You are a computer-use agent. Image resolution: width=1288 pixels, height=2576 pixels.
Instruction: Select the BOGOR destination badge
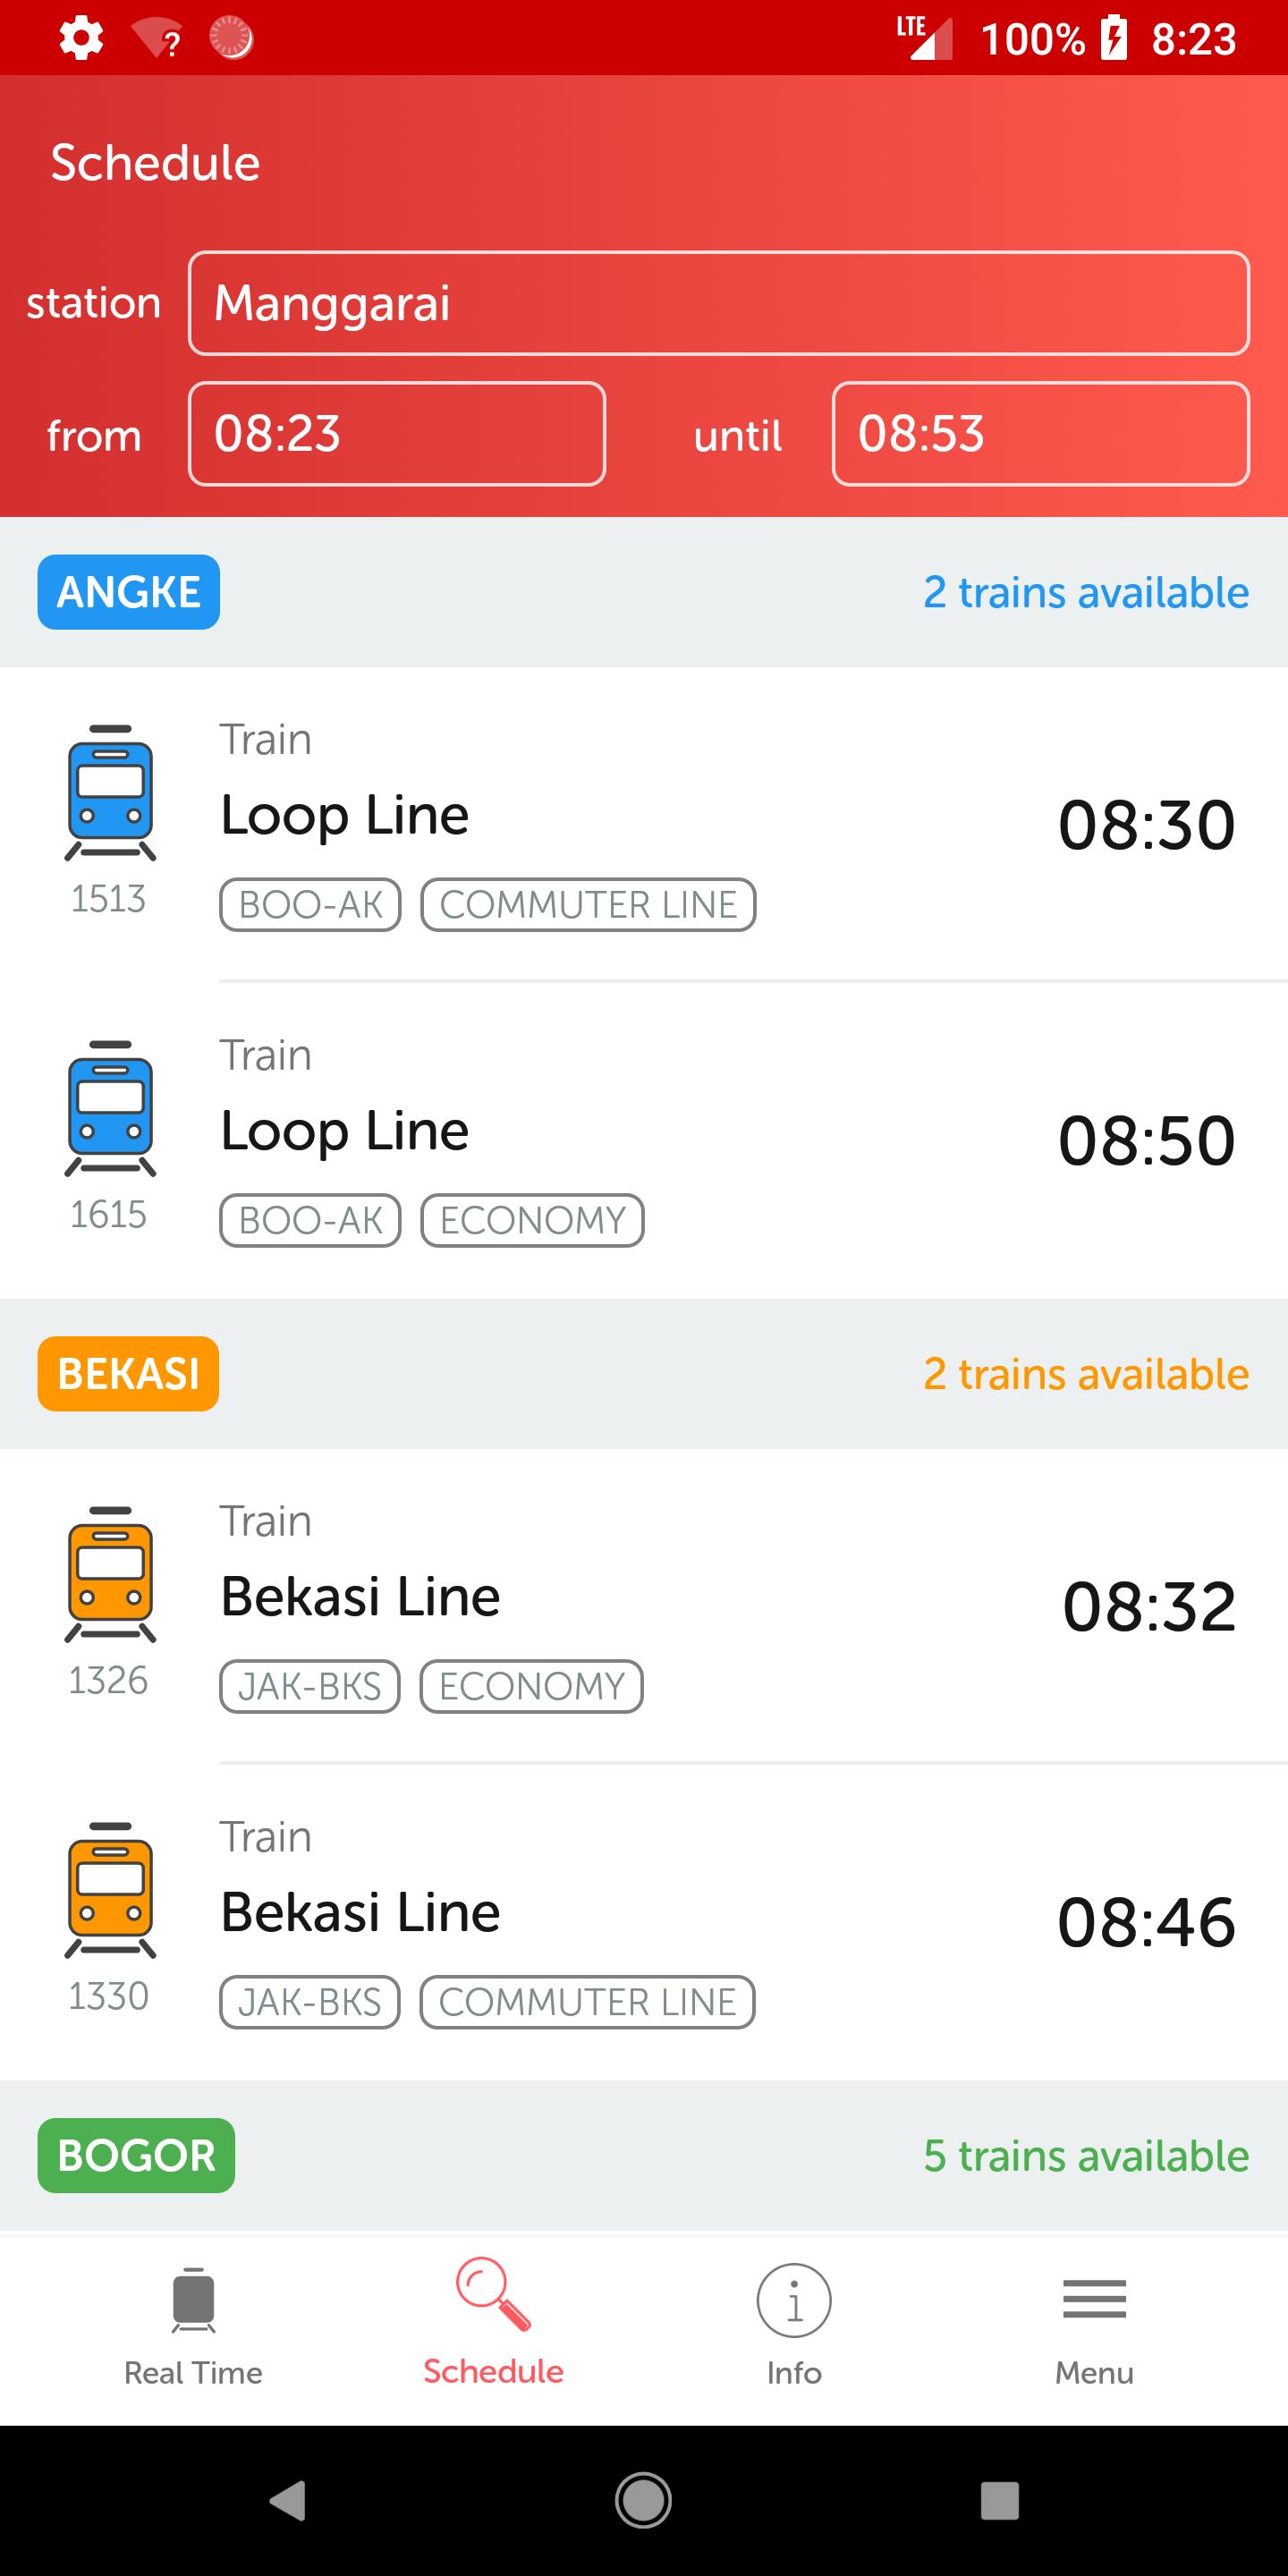pos(136,2156)
